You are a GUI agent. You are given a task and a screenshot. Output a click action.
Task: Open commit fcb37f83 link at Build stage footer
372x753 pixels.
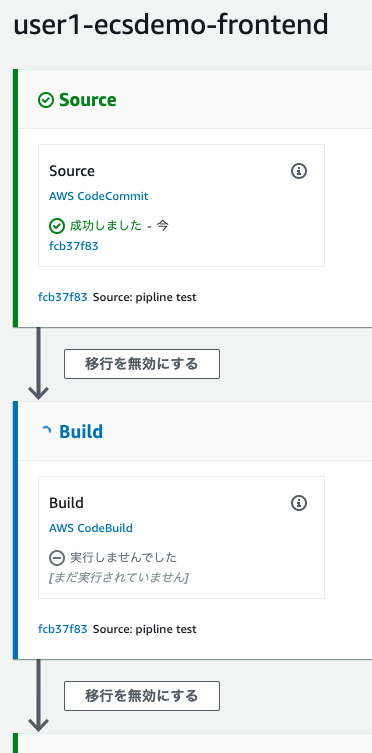click(63, 629)
